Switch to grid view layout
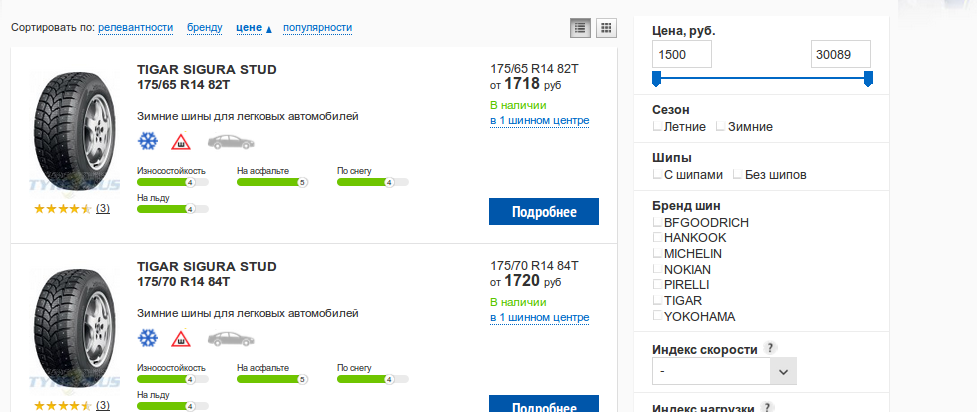 606,27
